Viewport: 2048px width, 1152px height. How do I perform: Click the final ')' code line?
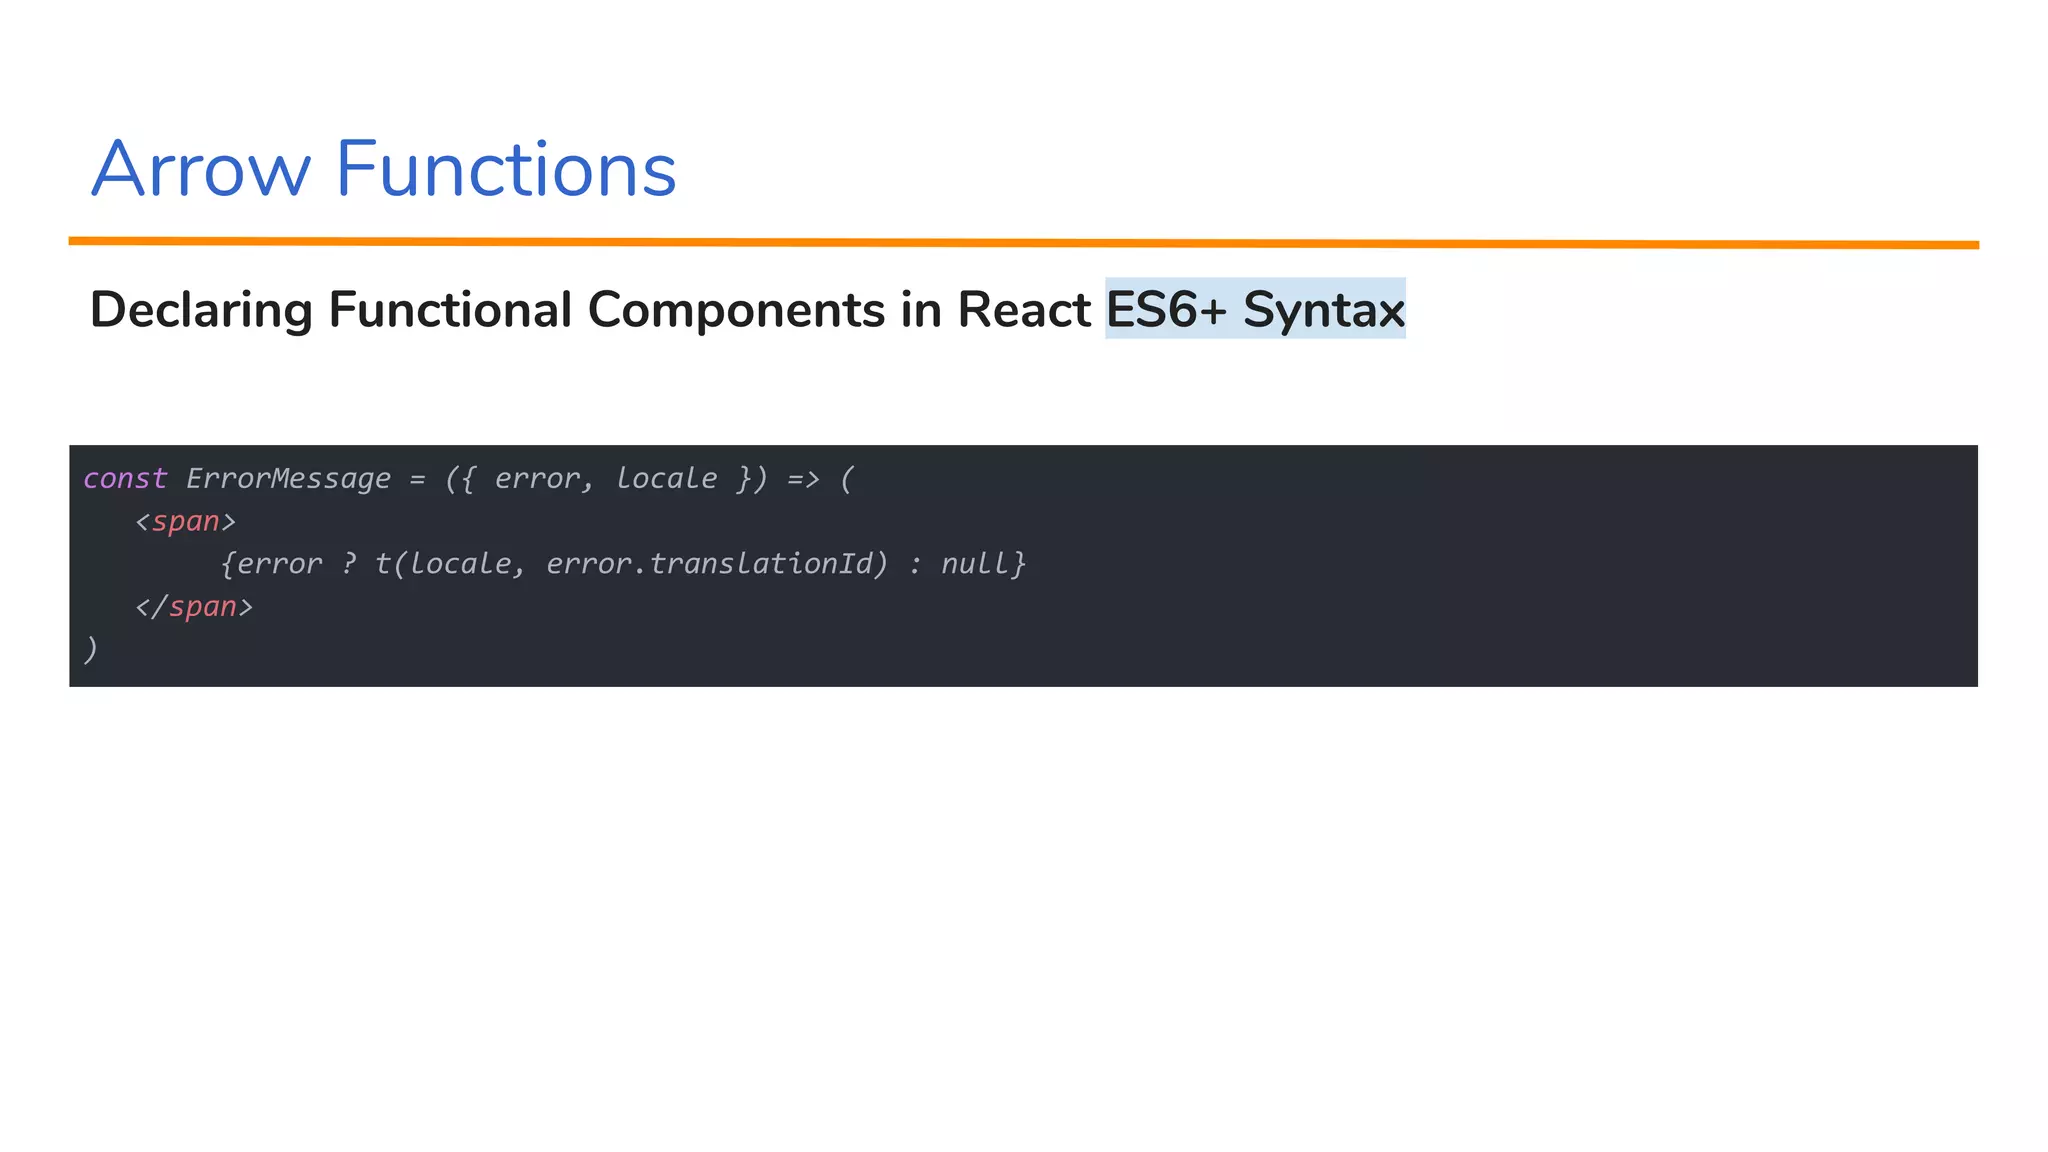pos(91,649)
